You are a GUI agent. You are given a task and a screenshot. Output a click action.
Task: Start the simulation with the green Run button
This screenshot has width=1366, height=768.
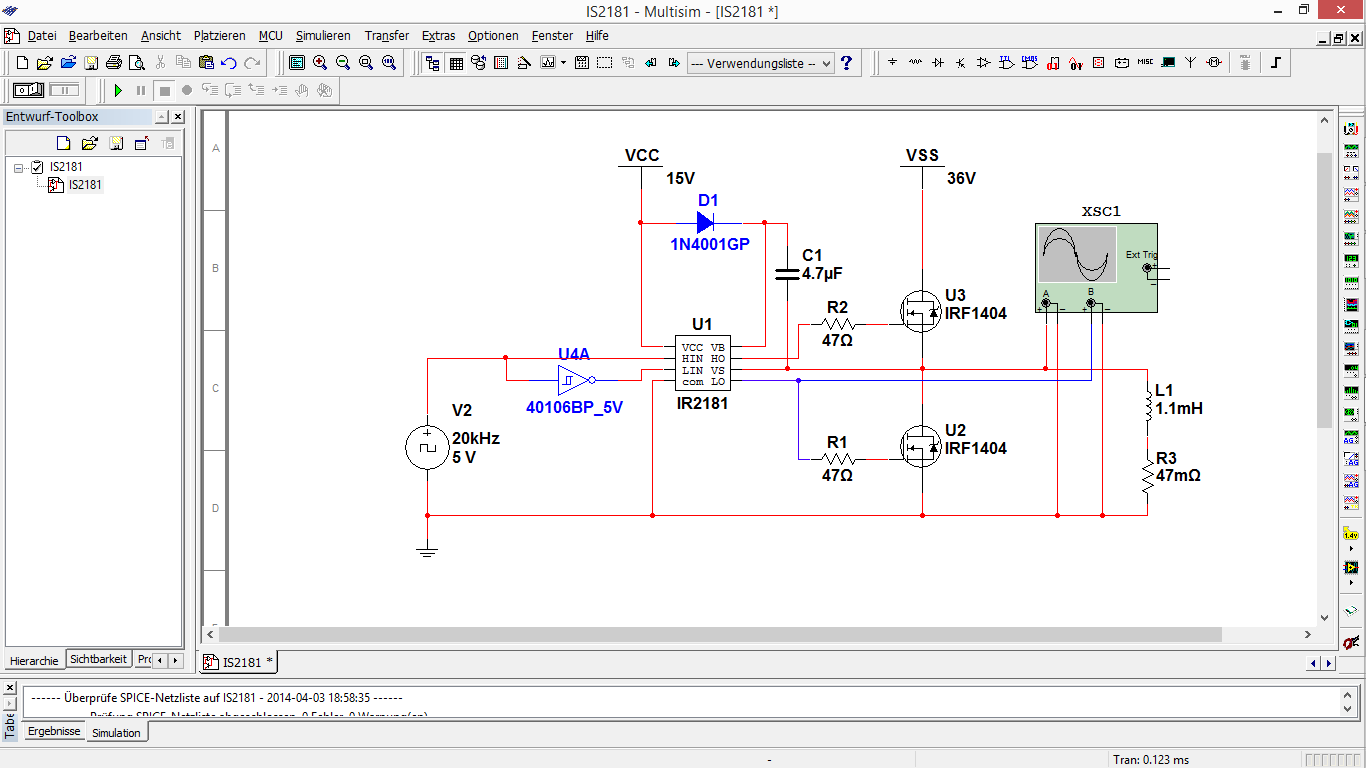pyautogui.click(x=118, y=90)
